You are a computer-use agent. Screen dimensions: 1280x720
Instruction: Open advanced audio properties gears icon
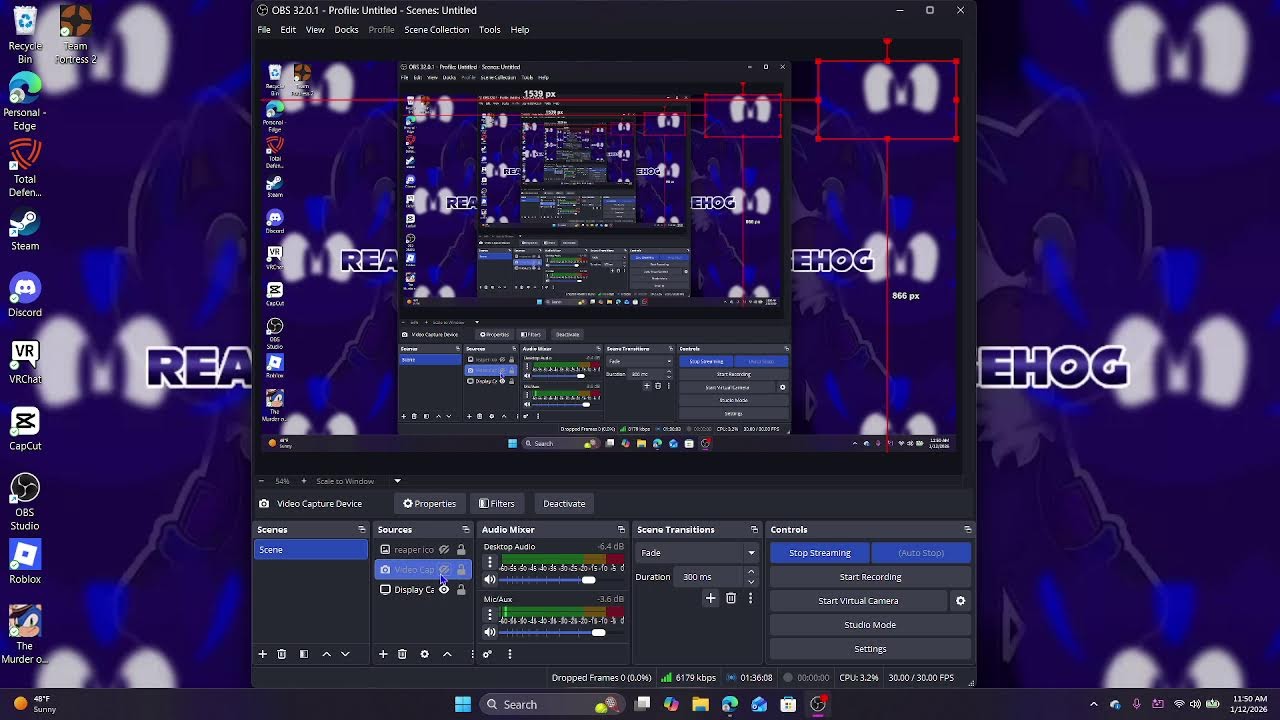click(488, 654)
